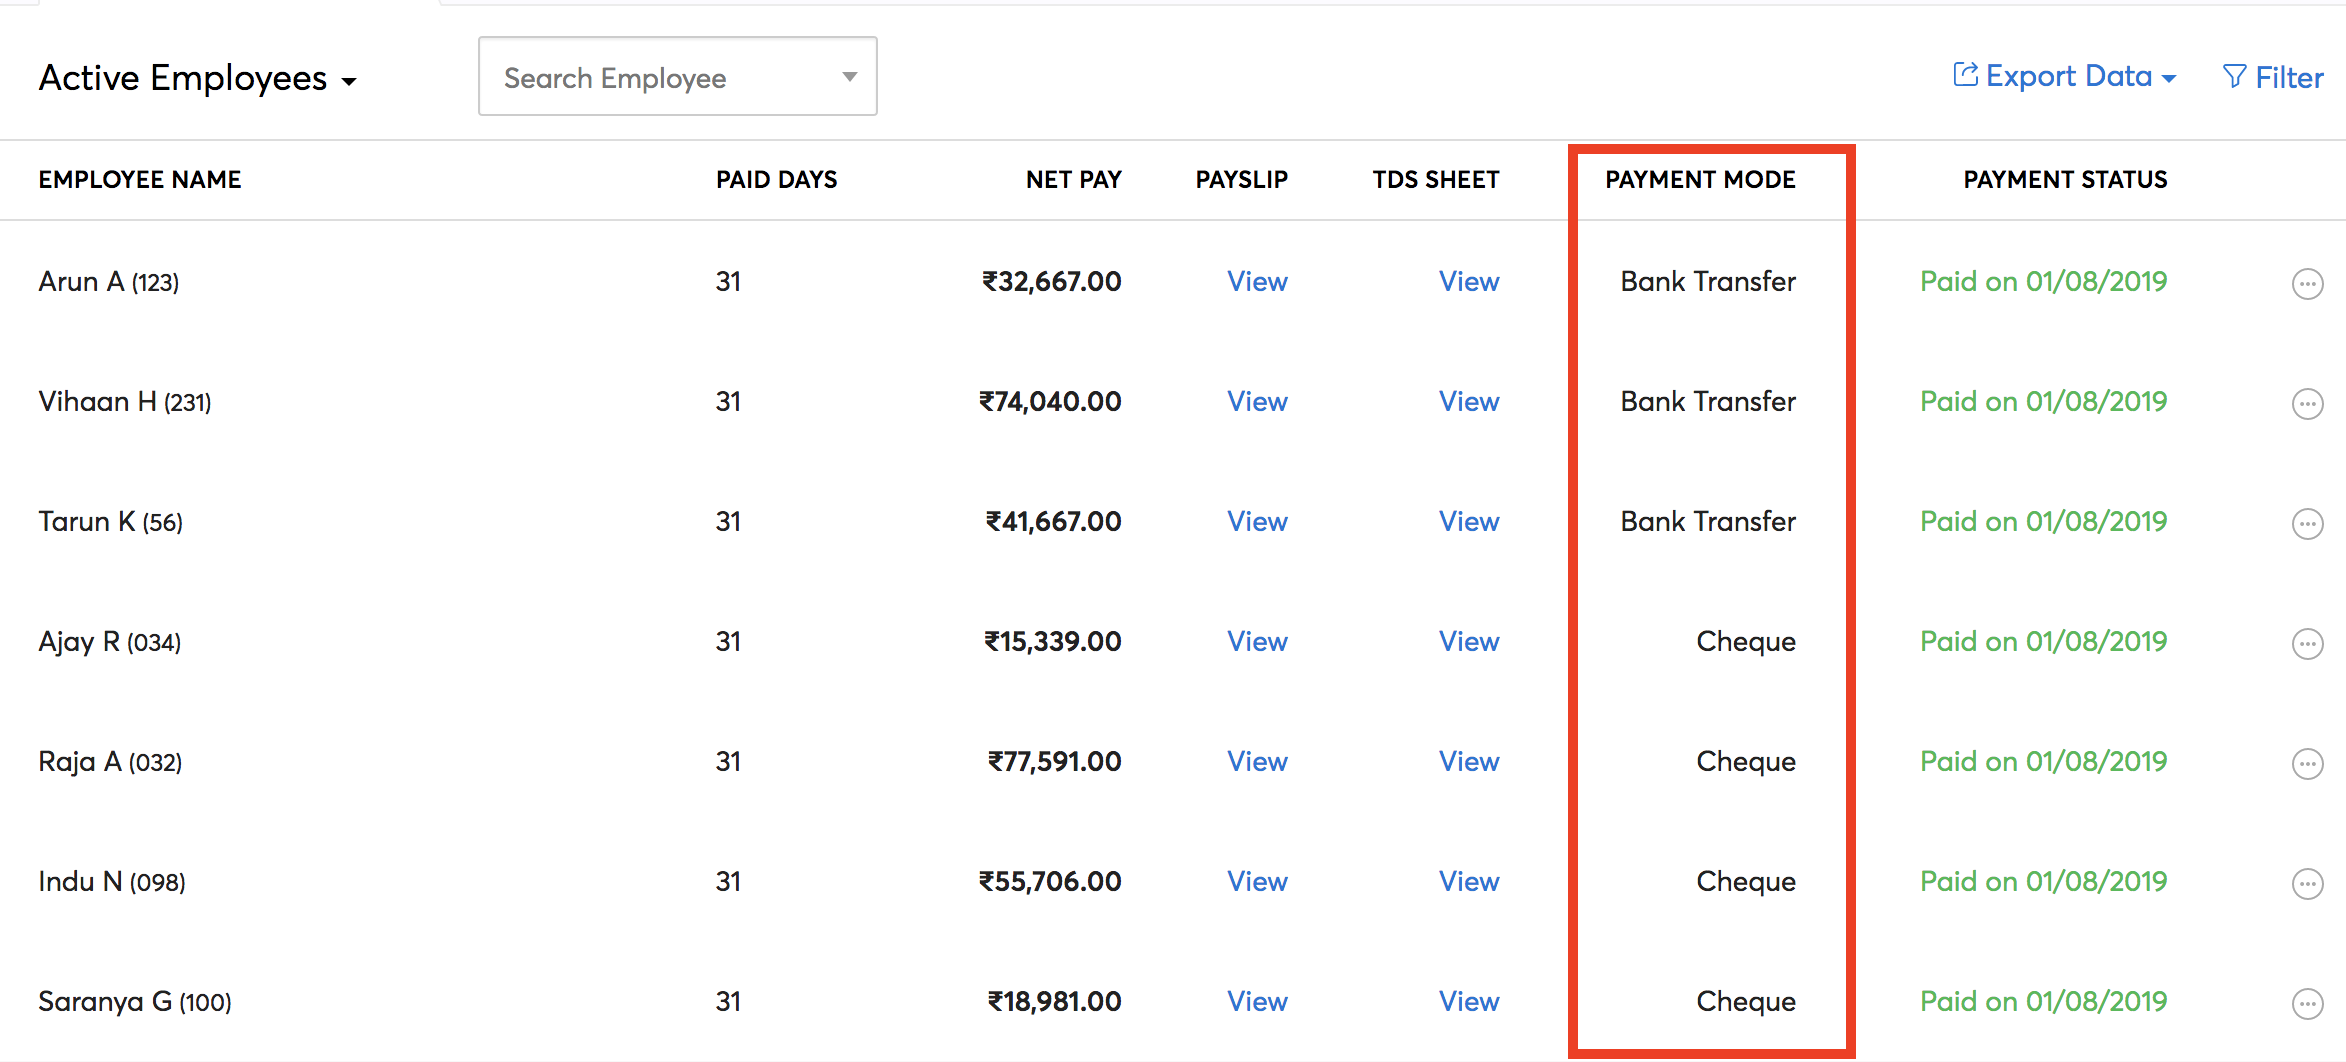Image resolution: width=2346 pixels, height=1062 pixels.
Task: Open the Export Data dropdown menu
Action: point(2065,77)
